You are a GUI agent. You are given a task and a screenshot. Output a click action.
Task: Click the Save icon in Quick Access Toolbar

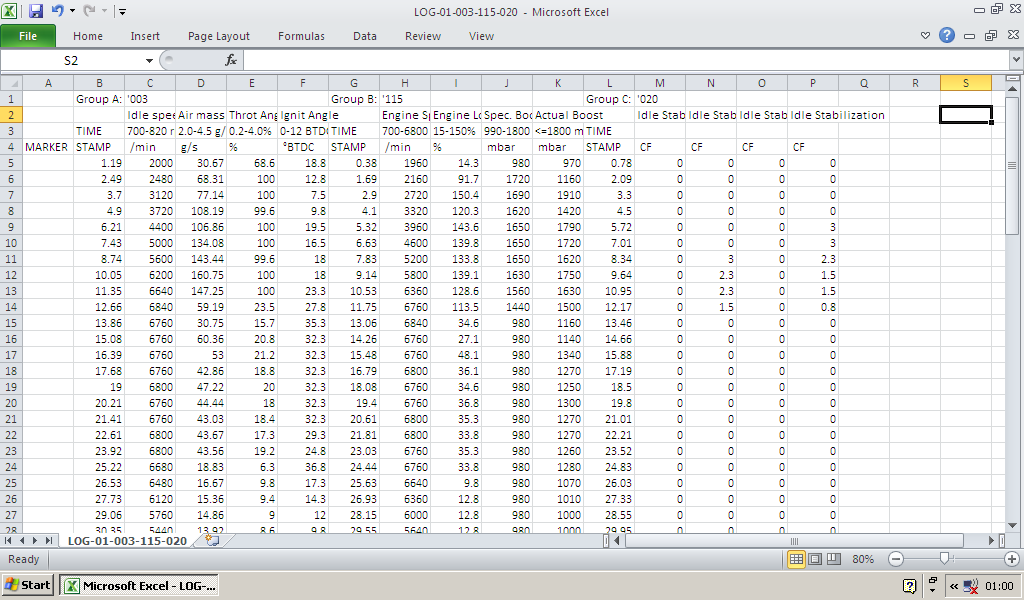[36, 11]
